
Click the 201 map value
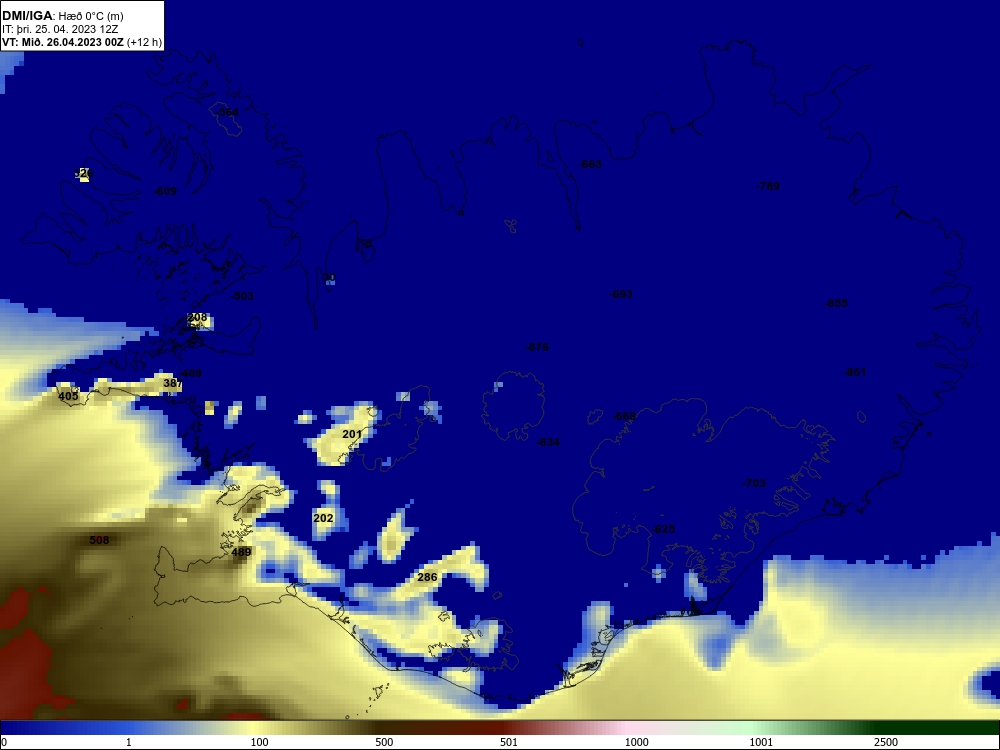click(x=352, y=434)
